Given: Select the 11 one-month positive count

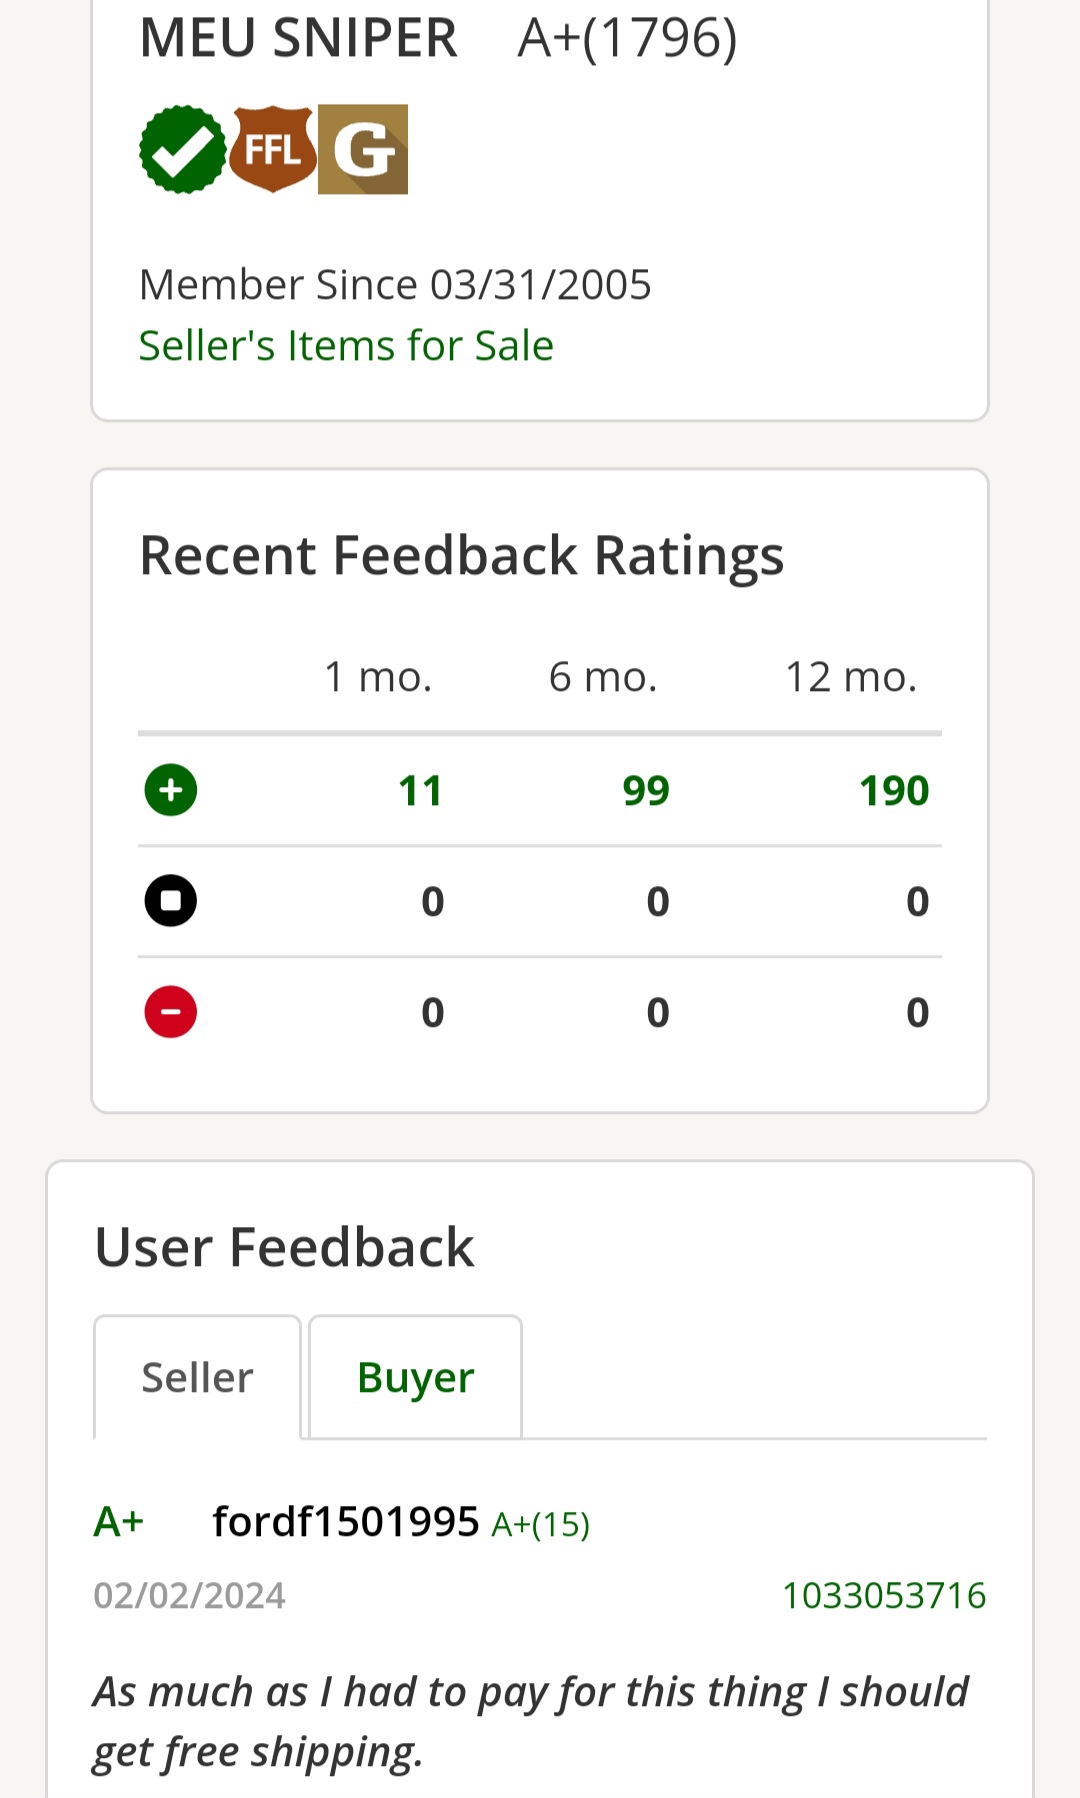Looking at the screenshot, I should click(420, 791).
